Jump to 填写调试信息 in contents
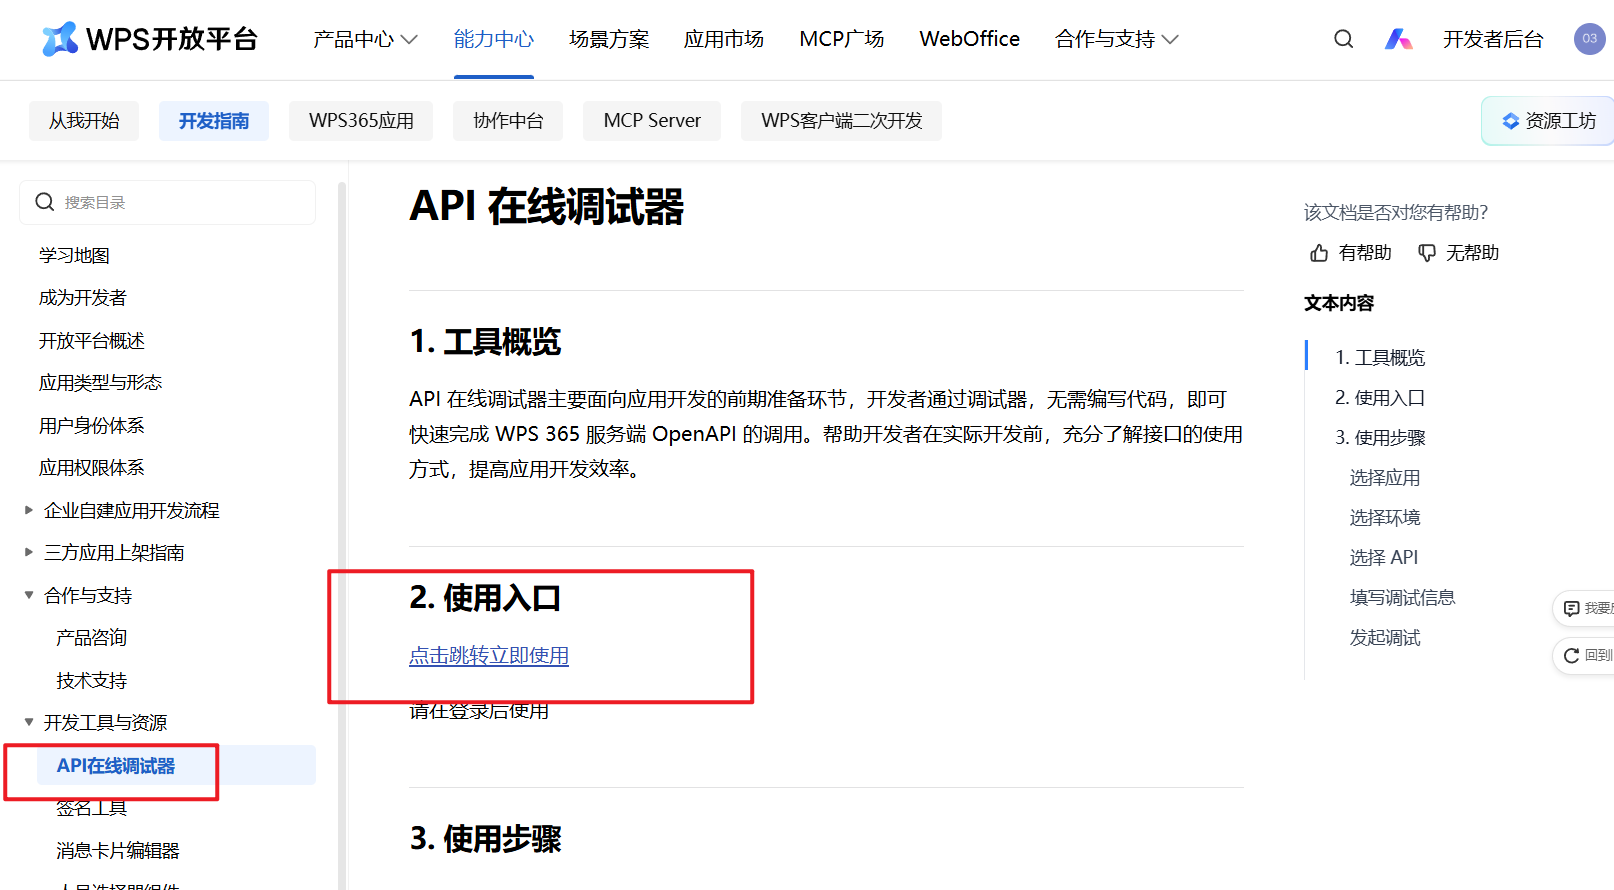1614x890 pixels. 1402,598
